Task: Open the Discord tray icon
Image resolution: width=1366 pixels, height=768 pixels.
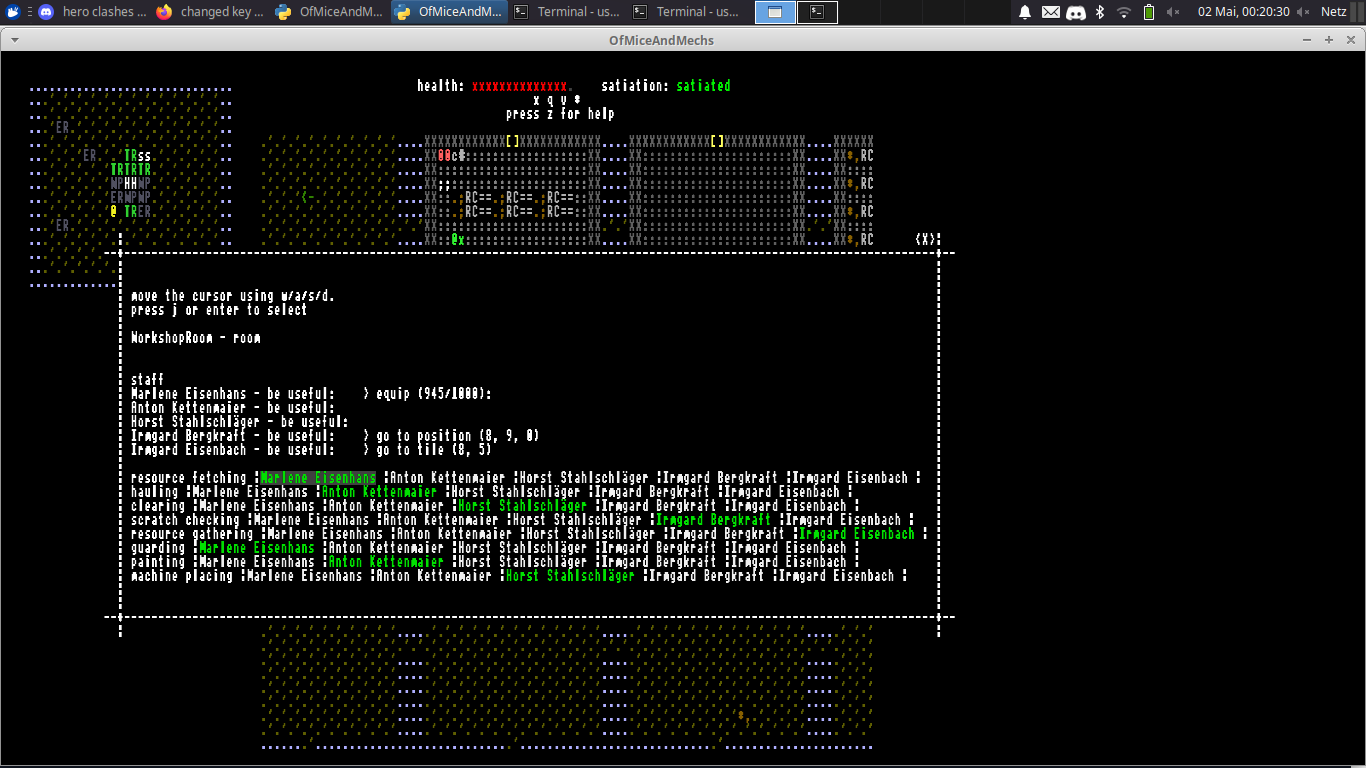Action: point(1076,12)
